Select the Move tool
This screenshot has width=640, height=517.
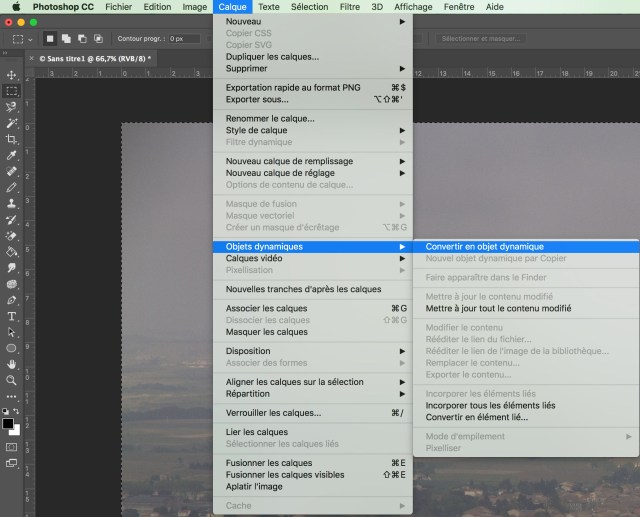(x=12, y=75)
